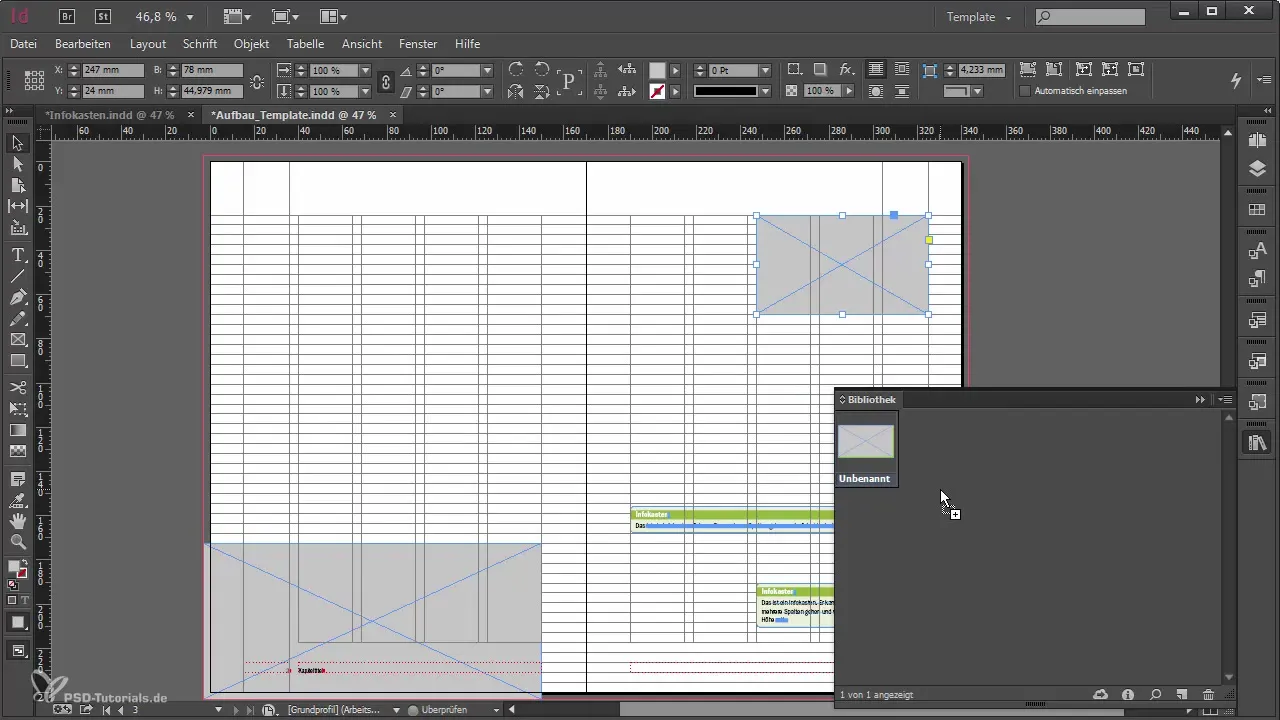Choose the Scissors tool
Screen dimensions: 1280x720
[18, 387]
